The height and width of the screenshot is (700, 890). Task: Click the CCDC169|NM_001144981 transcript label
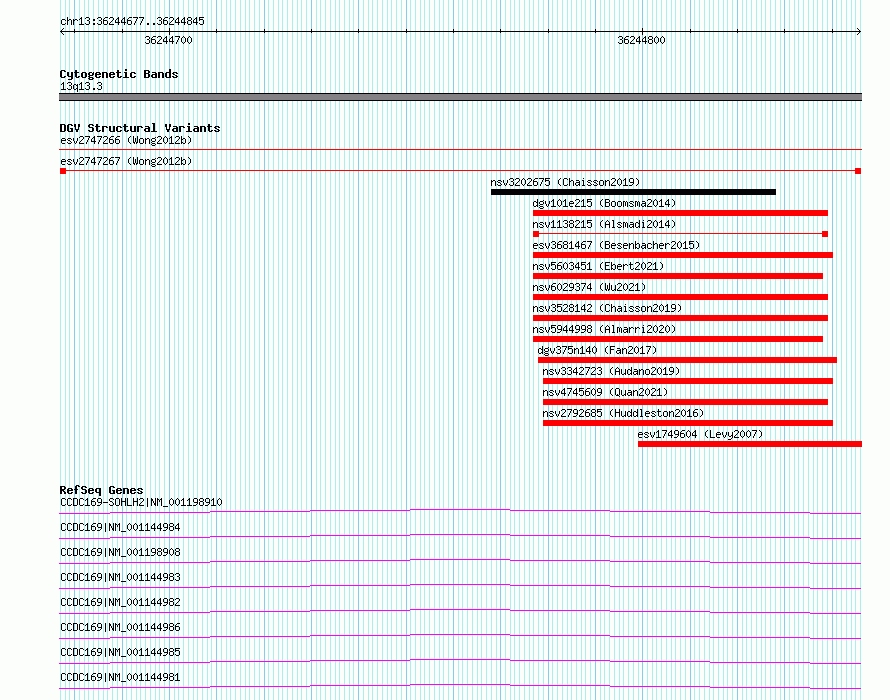click(120, 677)
